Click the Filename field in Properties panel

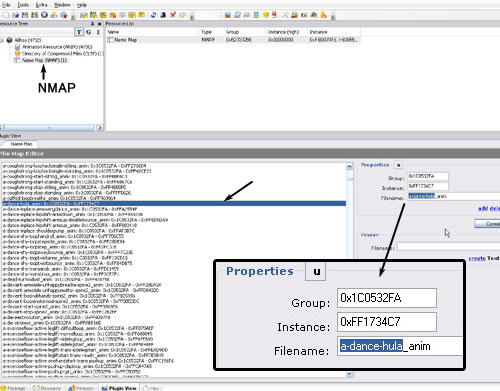pos(453,196)
